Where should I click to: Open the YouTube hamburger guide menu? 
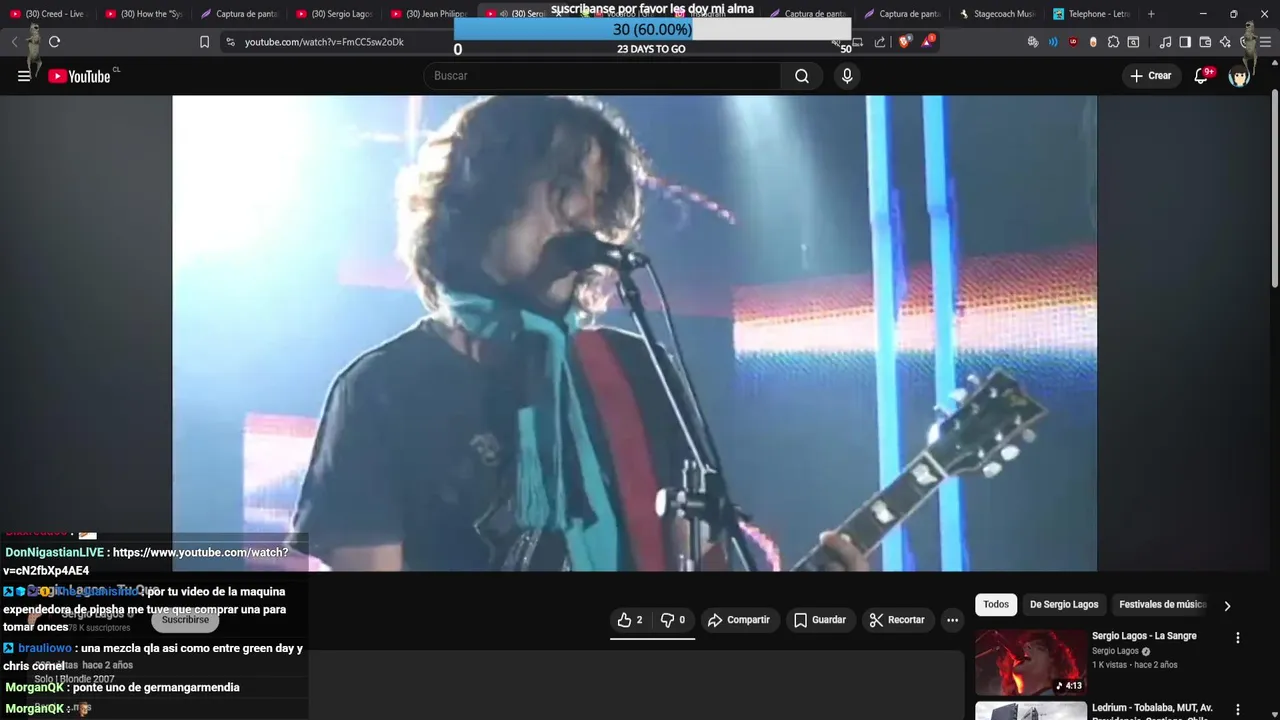24,76
